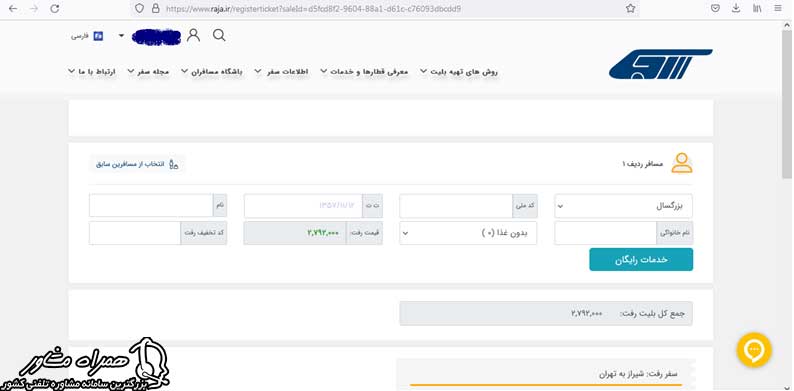Screen dimensions: 794x391
Task: Show site security padlock info
Action: (x=155, y=9)
